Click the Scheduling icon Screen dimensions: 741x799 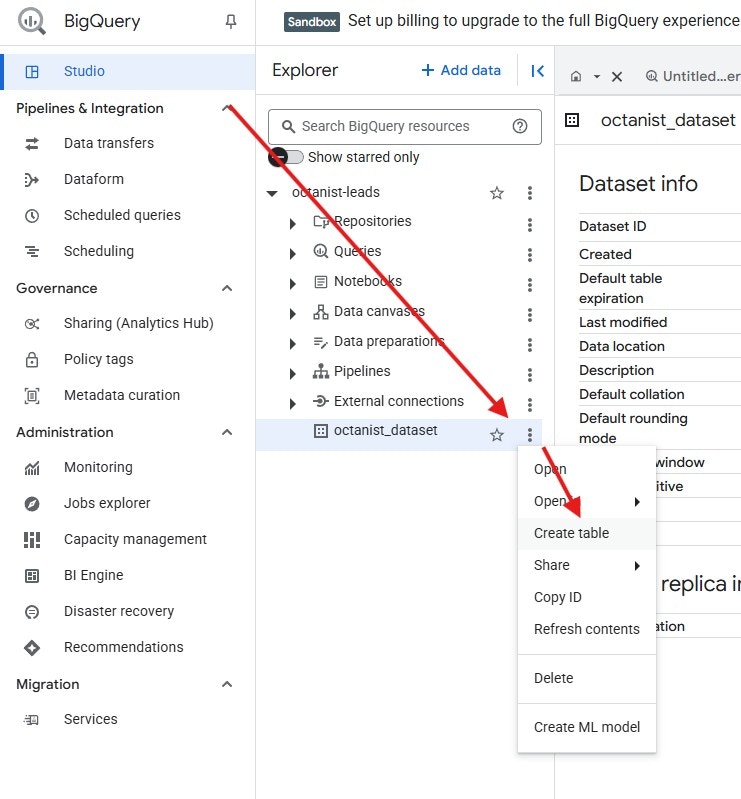(32, 252)
